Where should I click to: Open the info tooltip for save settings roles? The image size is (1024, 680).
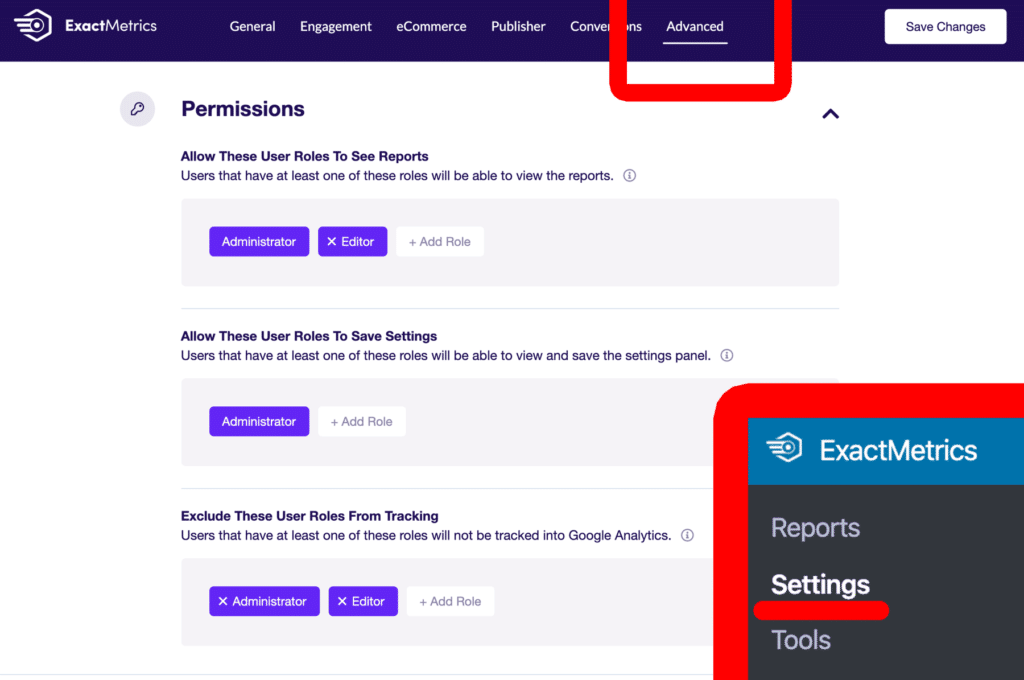click(x=726, y=355)
